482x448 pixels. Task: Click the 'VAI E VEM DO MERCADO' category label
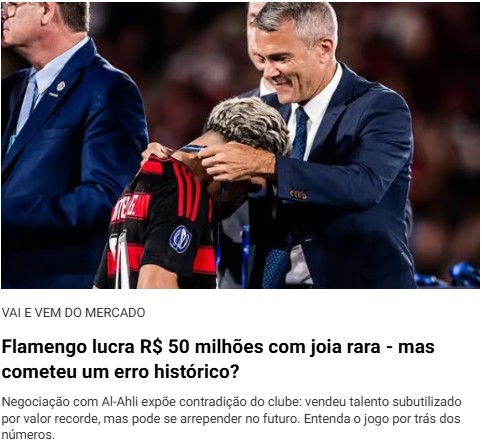73,313
